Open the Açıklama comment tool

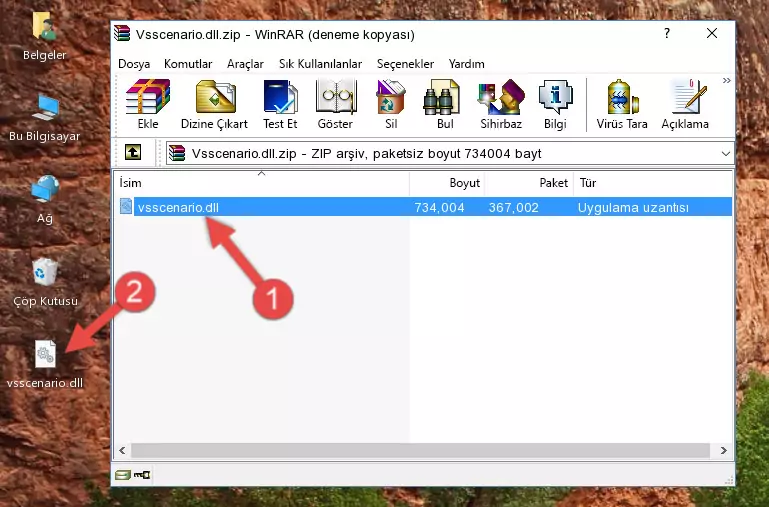pyautogui.click(x=685, y=104)
